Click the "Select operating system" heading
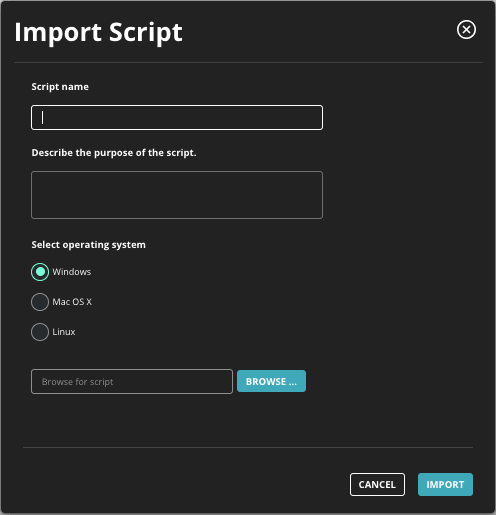The width and height of the screenshot is (496, 515). point(88,245)
